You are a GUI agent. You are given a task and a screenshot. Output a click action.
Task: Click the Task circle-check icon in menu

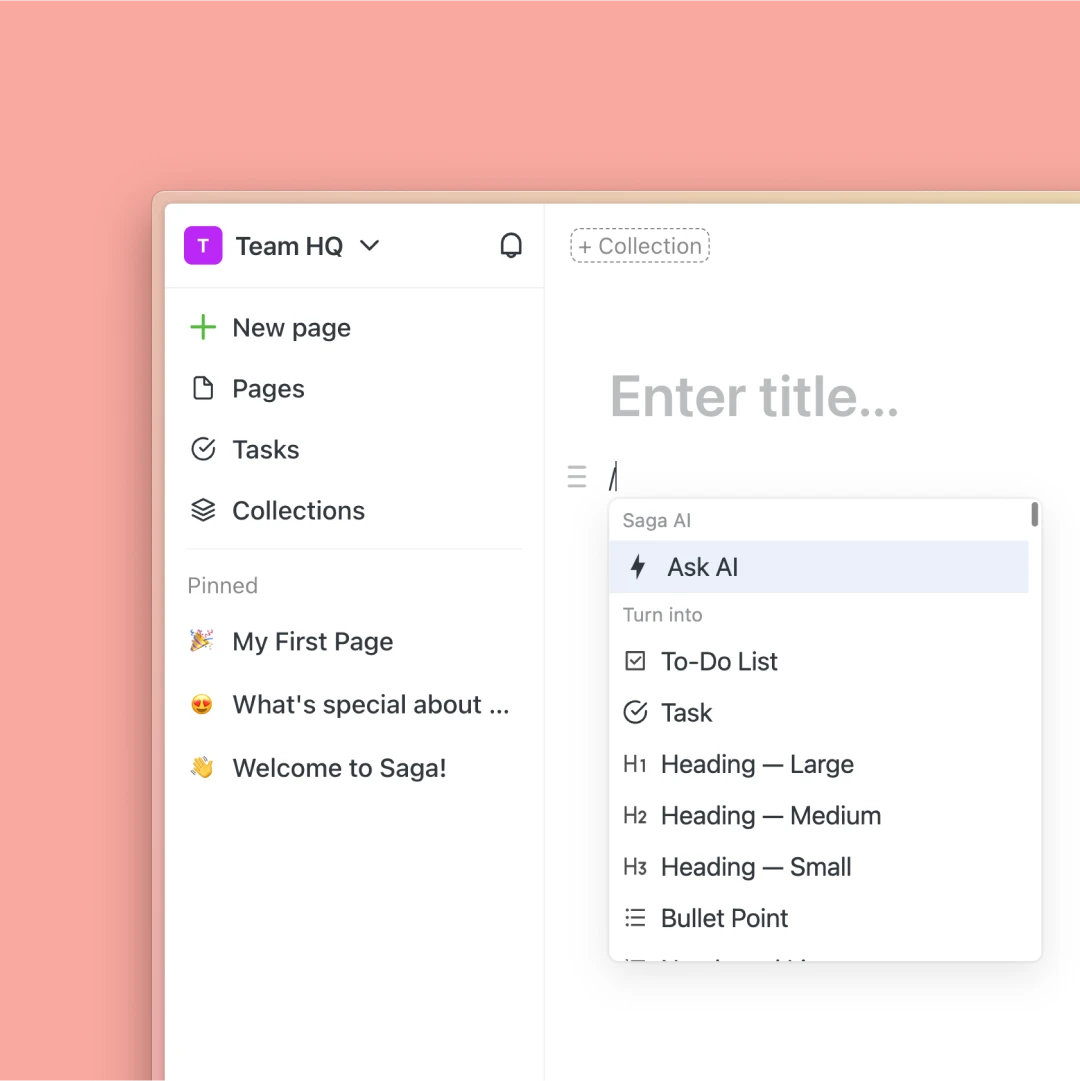click(x=635, y=712)
